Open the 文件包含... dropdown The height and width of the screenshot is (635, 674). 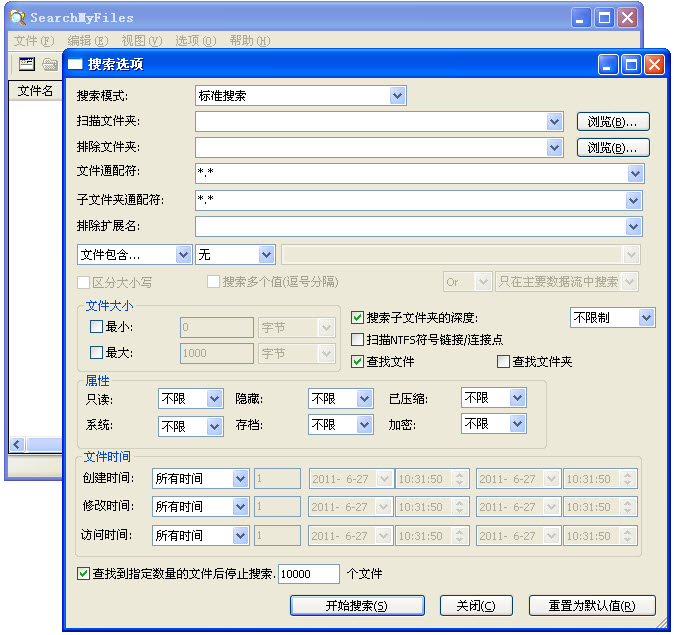click(184, 255)
